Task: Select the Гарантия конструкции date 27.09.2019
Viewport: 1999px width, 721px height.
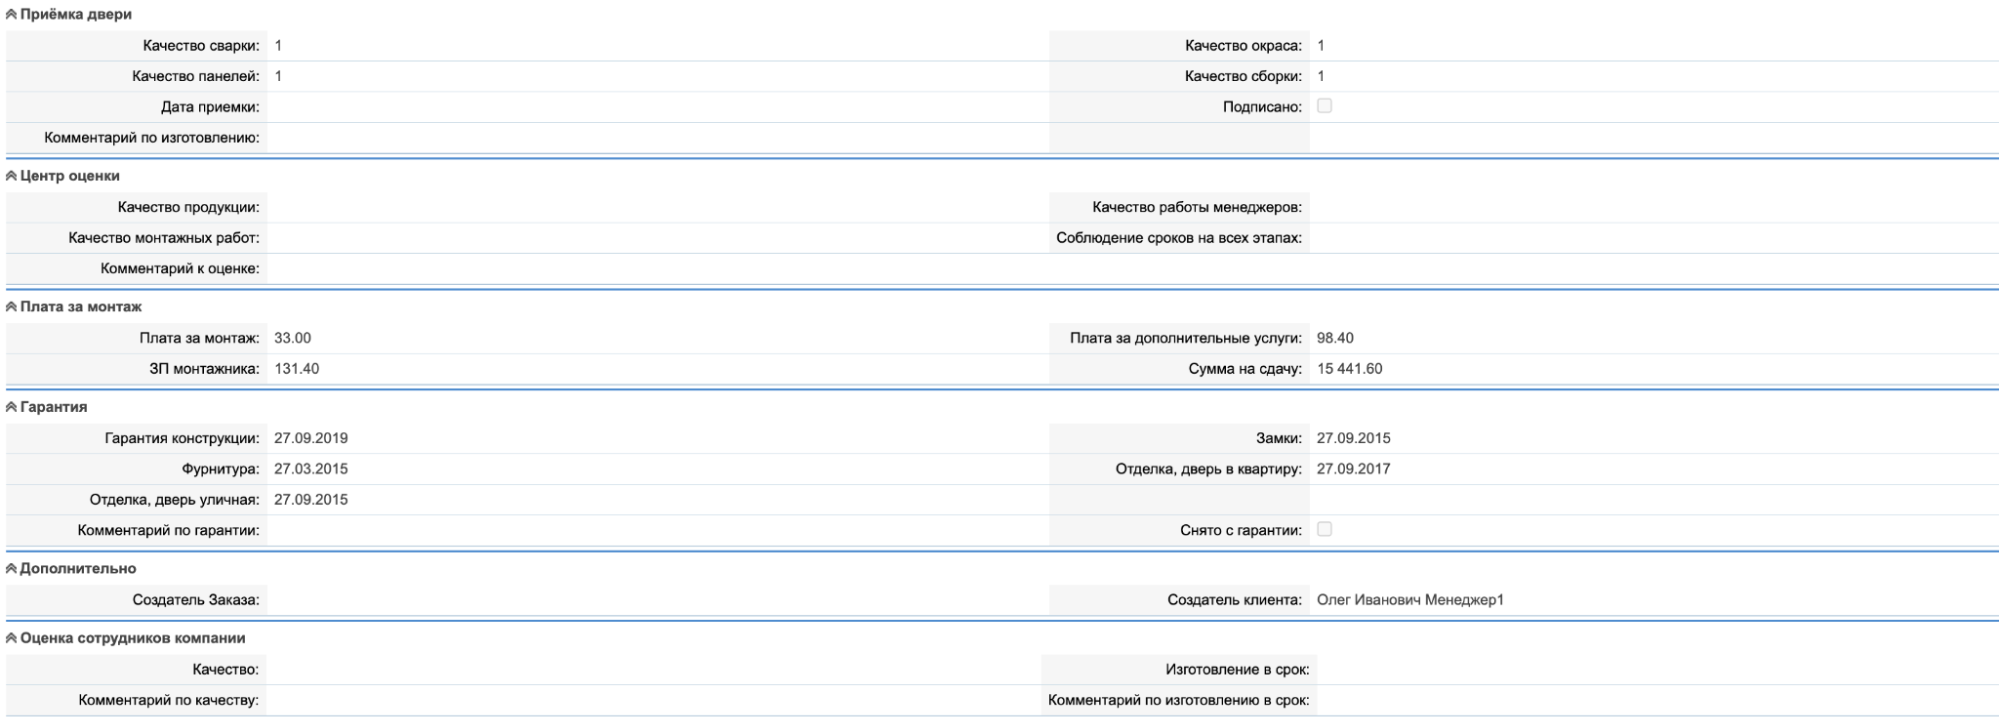Action: [311, 438]
